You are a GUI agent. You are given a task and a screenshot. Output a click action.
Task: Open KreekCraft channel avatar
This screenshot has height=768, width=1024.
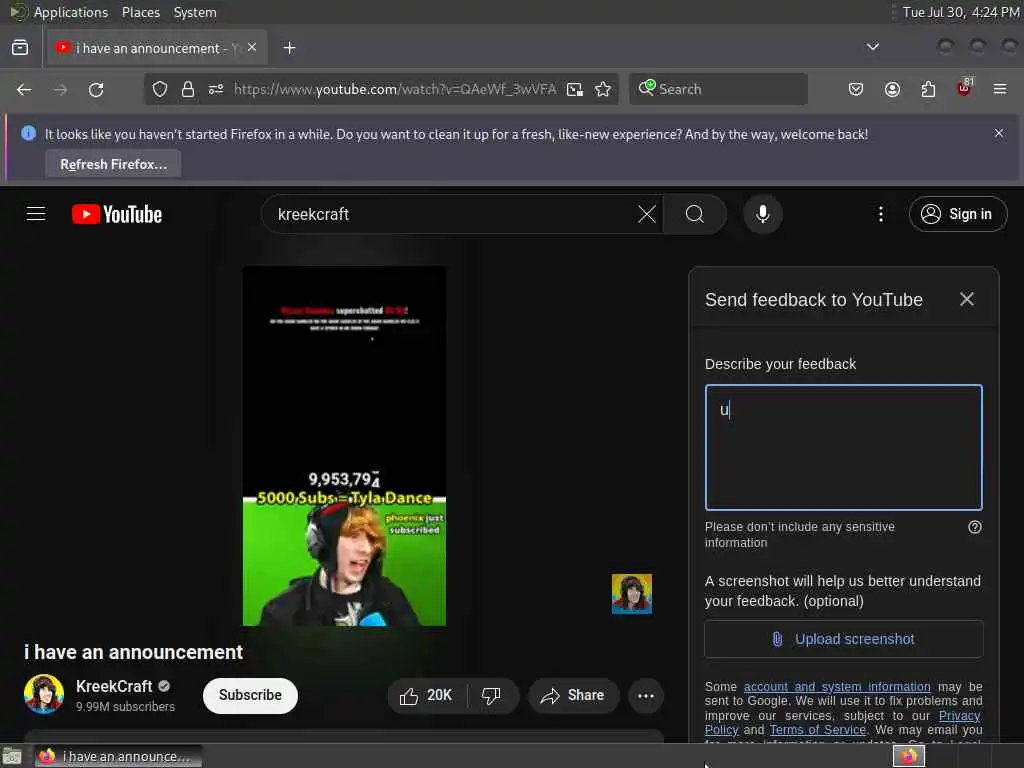(x=44, y=694)
